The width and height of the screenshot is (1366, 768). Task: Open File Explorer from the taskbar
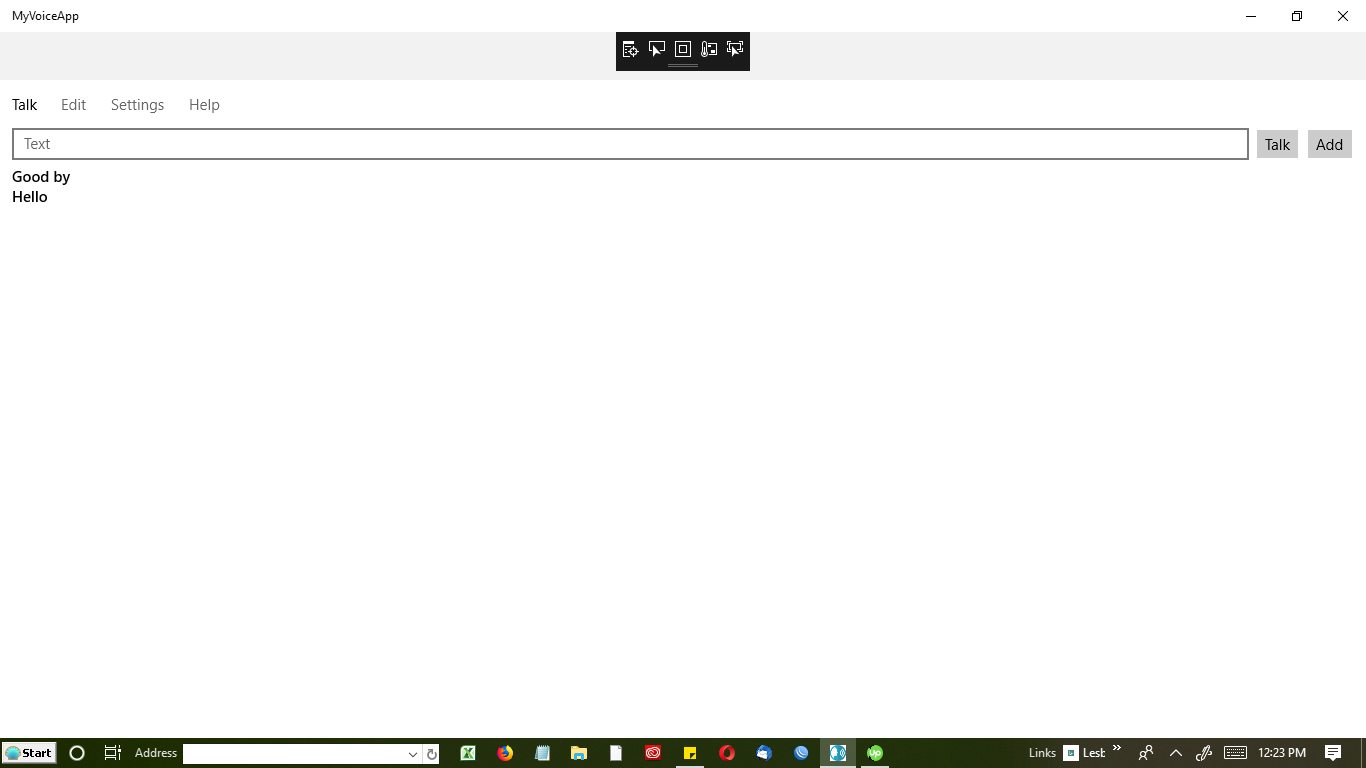pos(579,752)
